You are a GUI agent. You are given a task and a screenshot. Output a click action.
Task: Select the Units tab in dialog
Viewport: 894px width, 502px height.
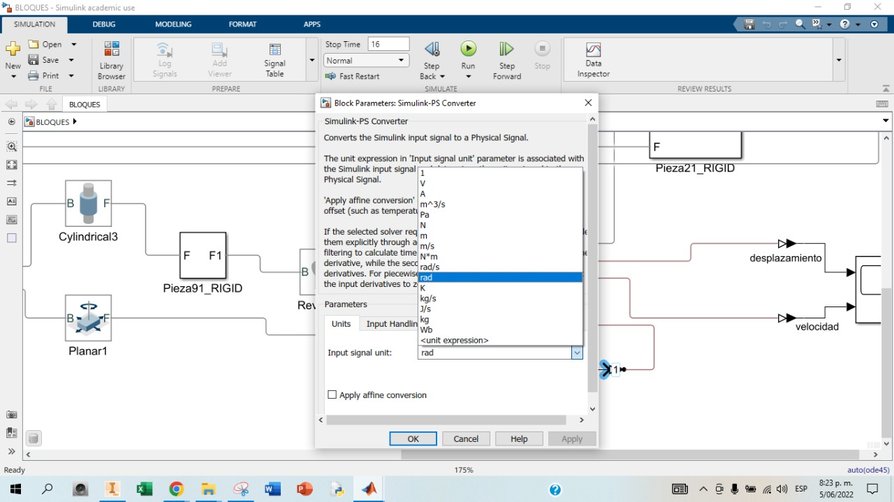[x=341, y=323]
